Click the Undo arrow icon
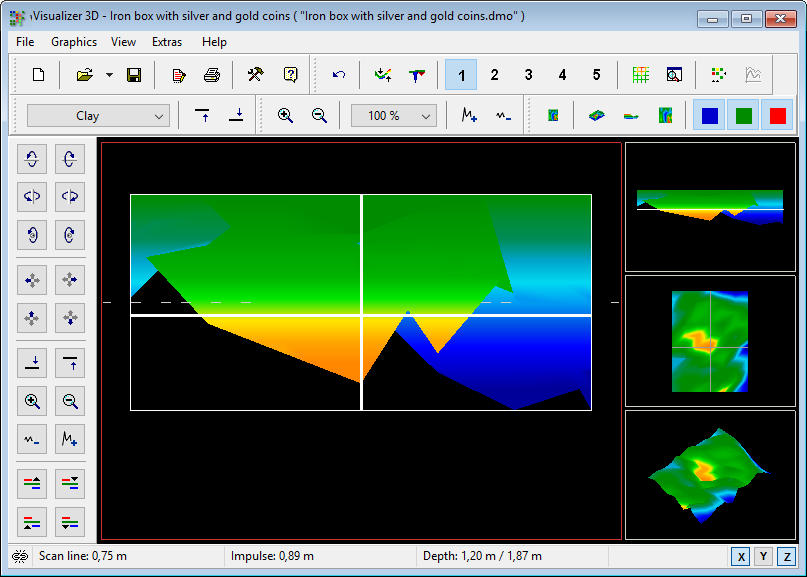The width and height of the screenshot is (807, 577). coord(339,75)
